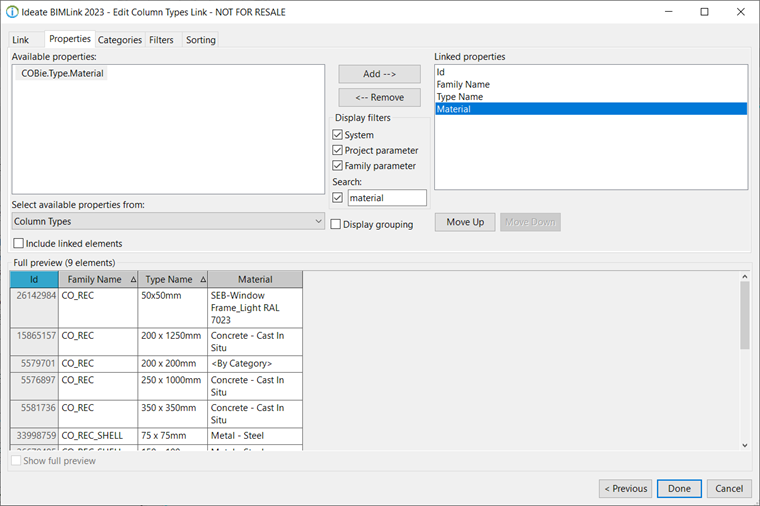Select the cell with Id 33998759
Screen dimensions: 760x506
[x=34, y=436]
